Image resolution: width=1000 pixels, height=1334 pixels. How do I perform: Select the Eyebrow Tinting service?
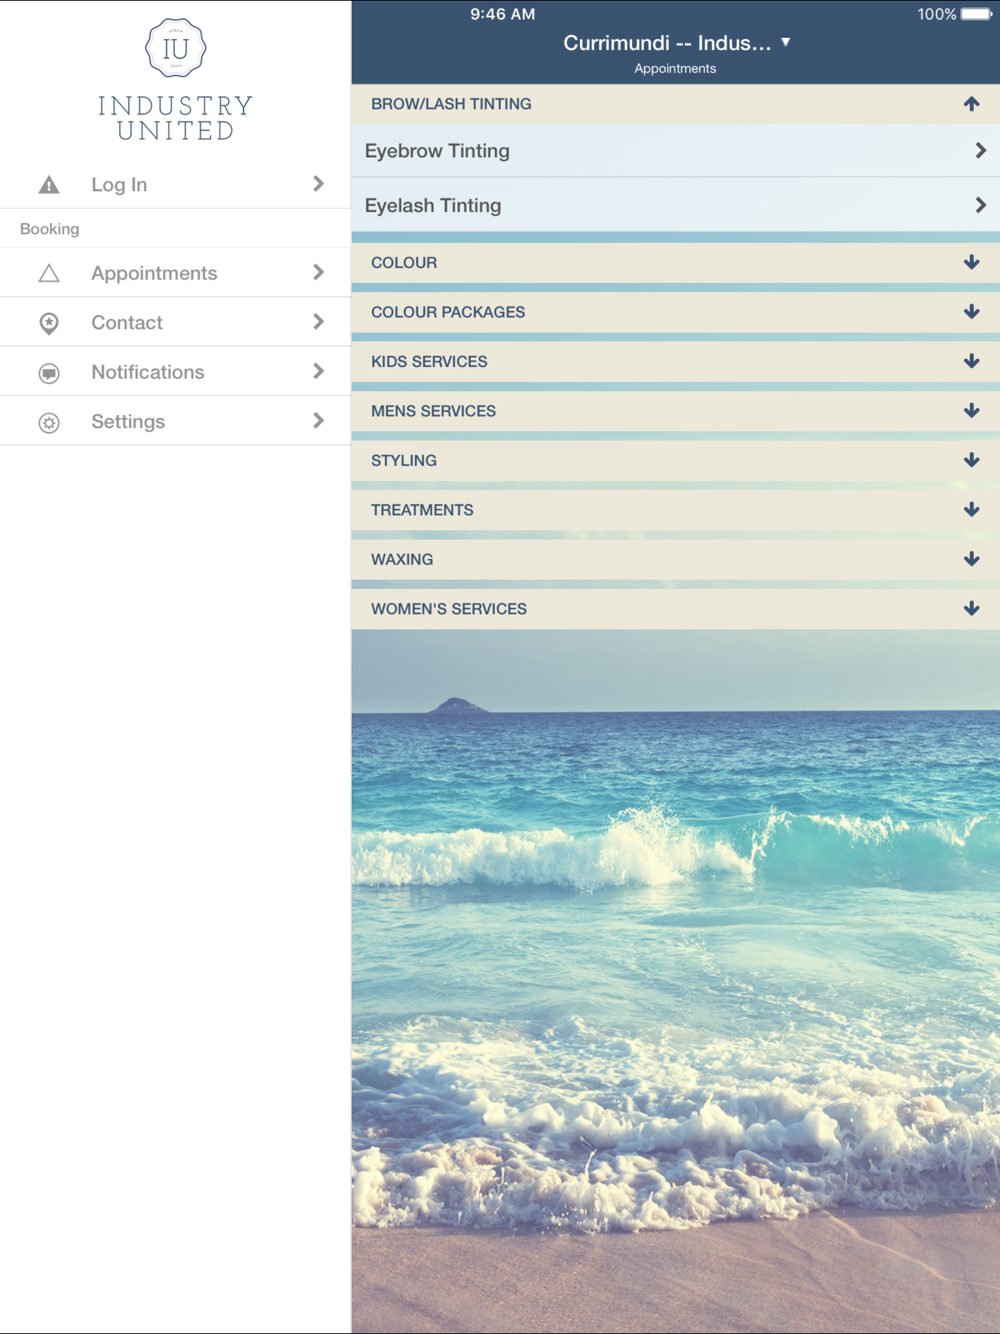(676, 151)
